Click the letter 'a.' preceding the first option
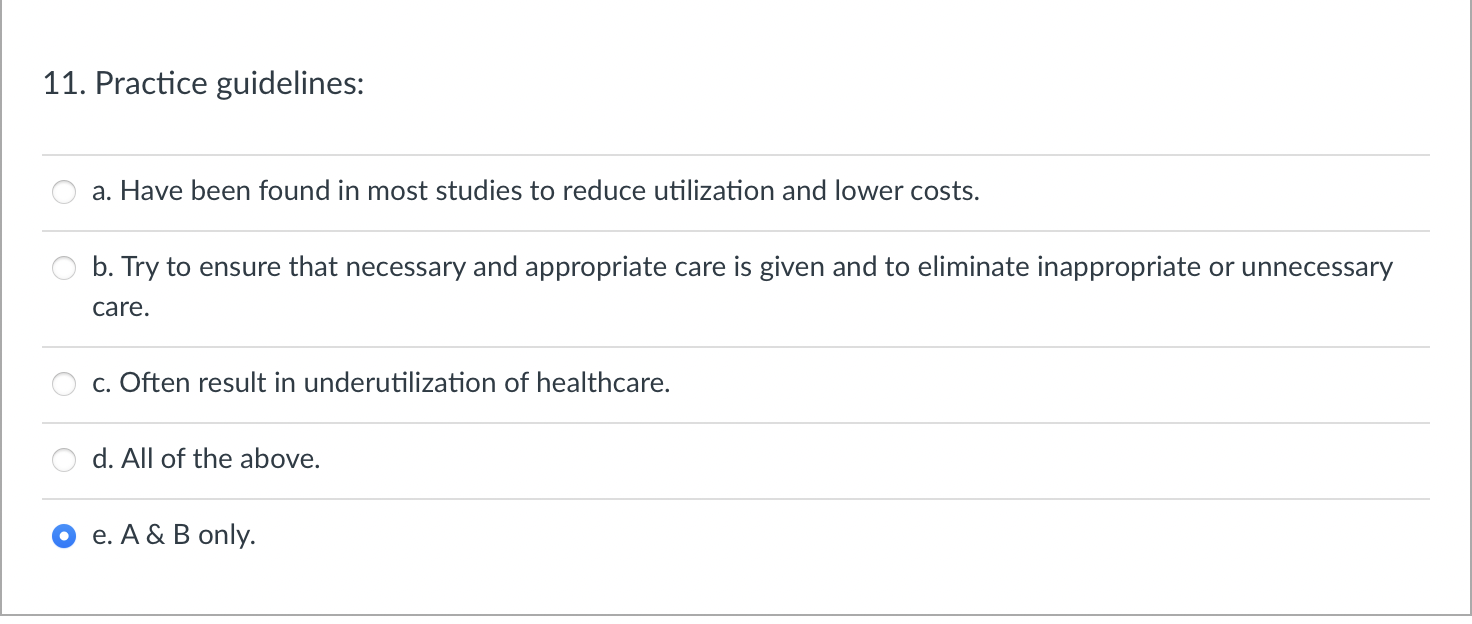This screenshot has width=1472, height=624. [100, 191]
